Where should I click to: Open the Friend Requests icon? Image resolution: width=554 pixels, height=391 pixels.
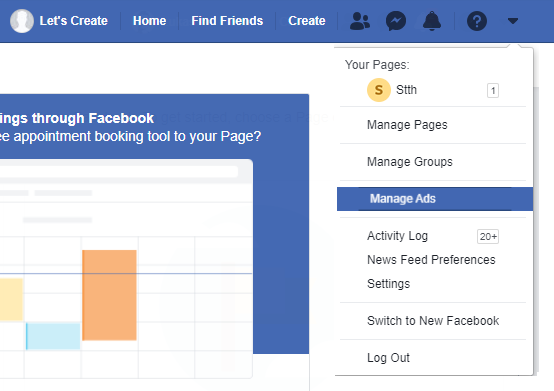(x=360, y=21)
